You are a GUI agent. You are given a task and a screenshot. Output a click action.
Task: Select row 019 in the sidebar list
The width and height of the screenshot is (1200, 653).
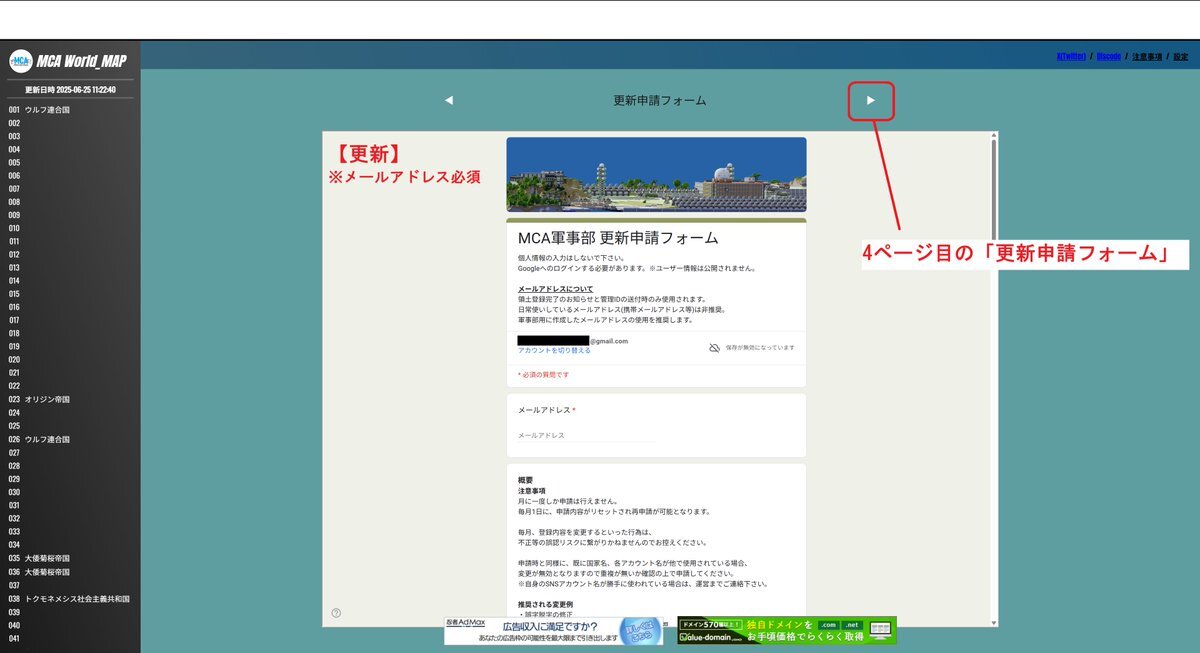tap(70, 346)
